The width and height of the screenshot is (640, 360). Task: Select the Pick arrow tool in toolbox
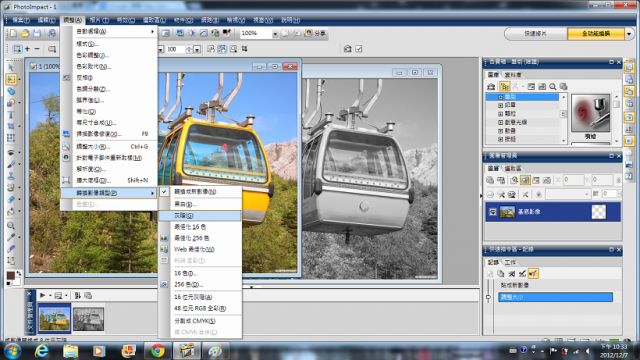click(11, 67)
